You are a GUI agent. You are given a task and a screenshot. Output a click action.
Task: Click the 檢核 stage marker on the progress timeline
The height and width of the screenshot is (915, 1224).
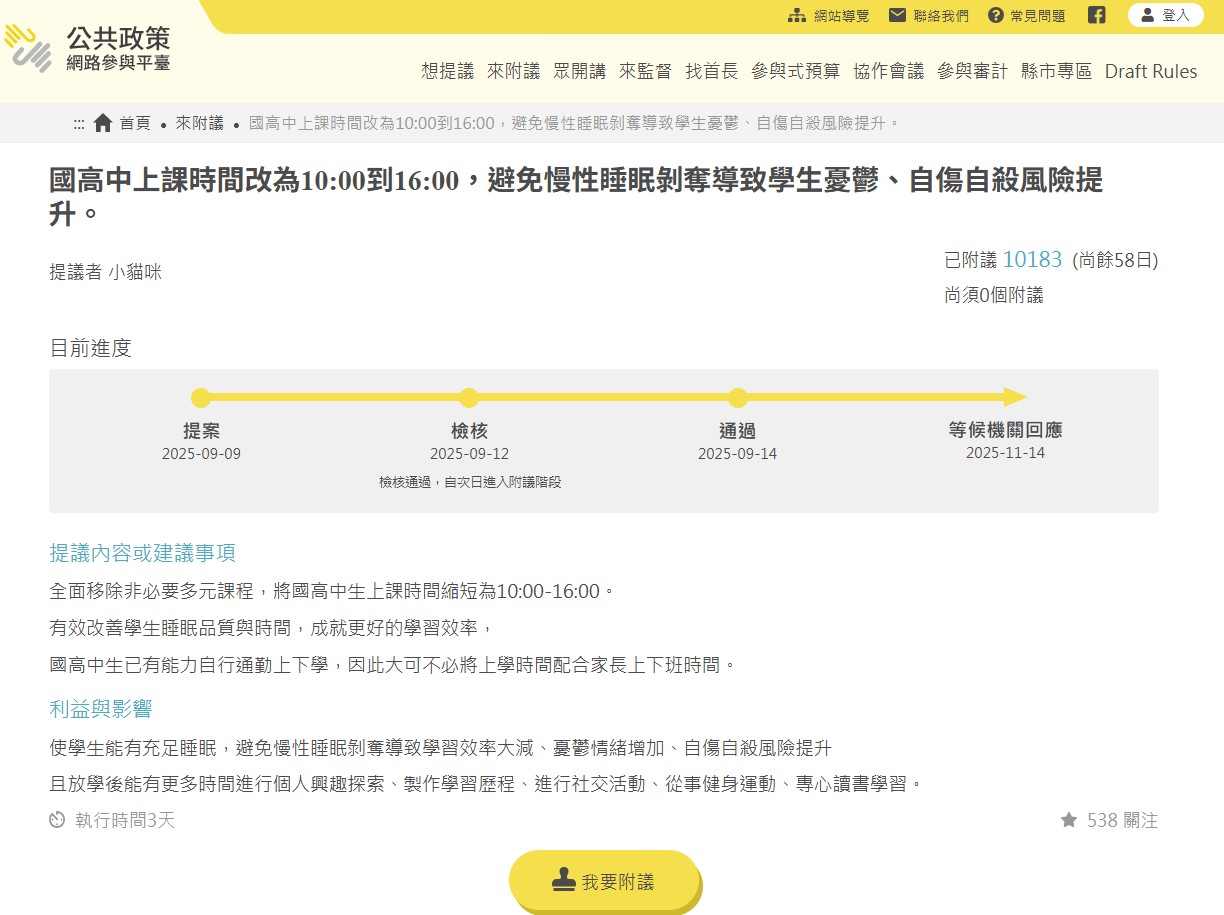click(469, 398)
